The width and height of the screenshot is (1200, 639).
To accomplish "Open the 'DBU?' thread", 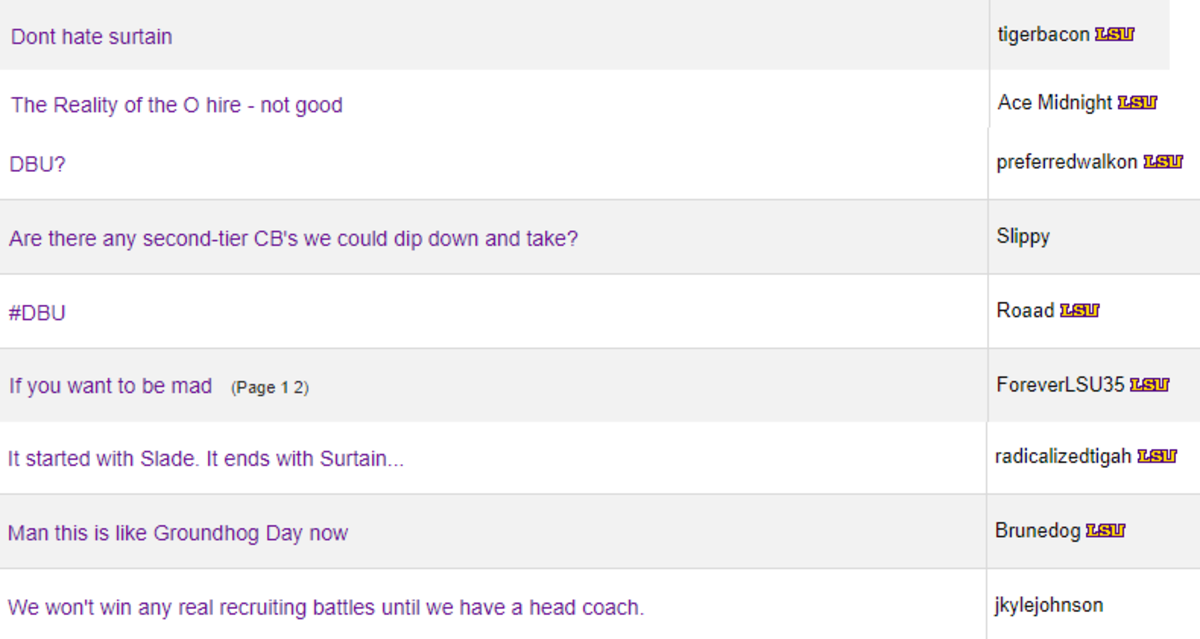I will 37,164.
